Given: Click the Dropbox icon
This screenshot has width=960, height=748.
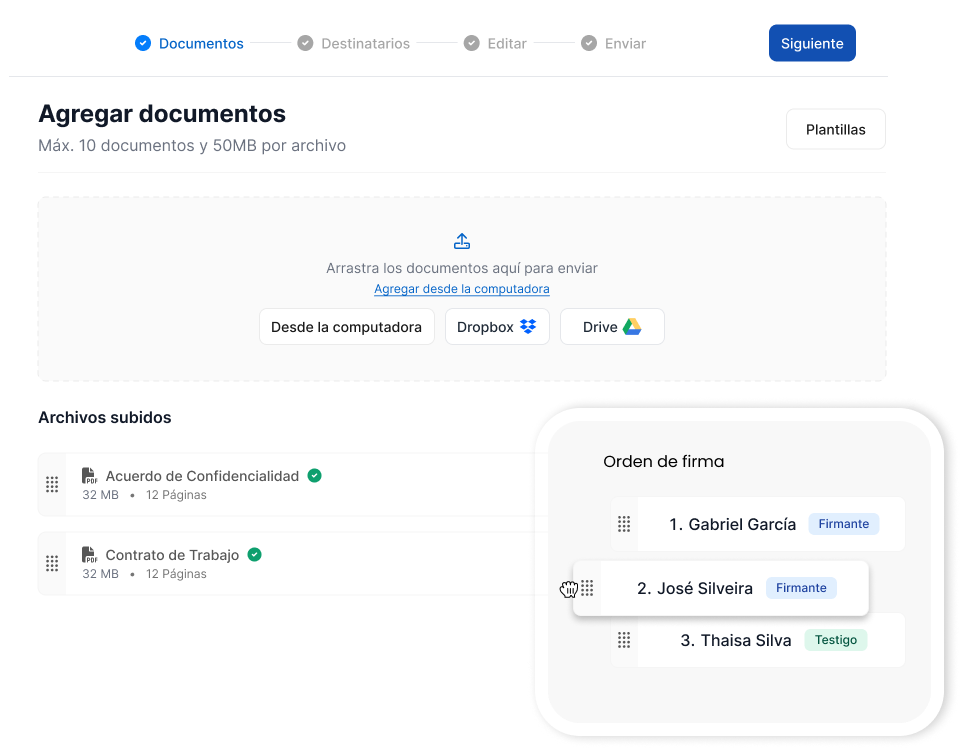Looking at the screenshot, I should coord(527,326).
